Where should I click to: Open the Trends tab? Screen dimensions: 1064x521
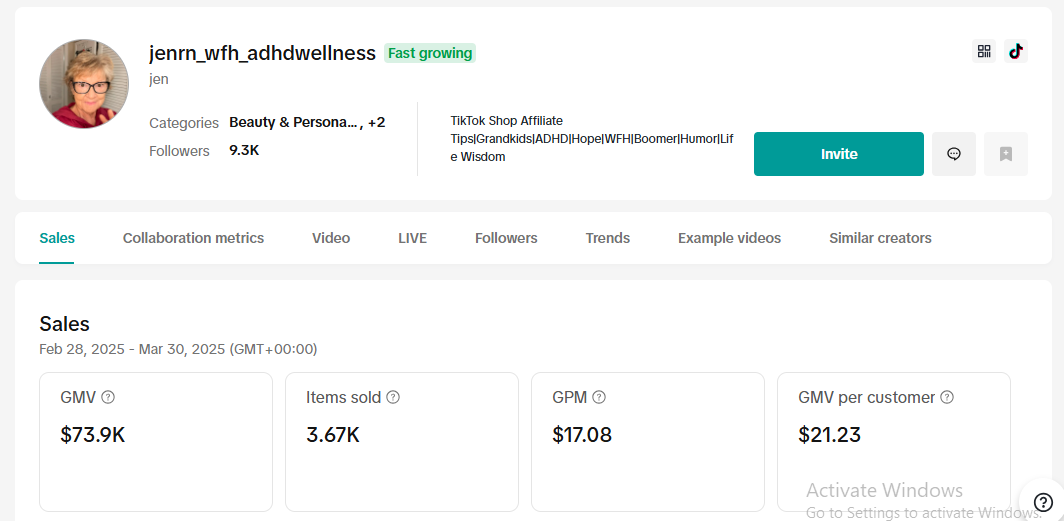pos(608,238)
